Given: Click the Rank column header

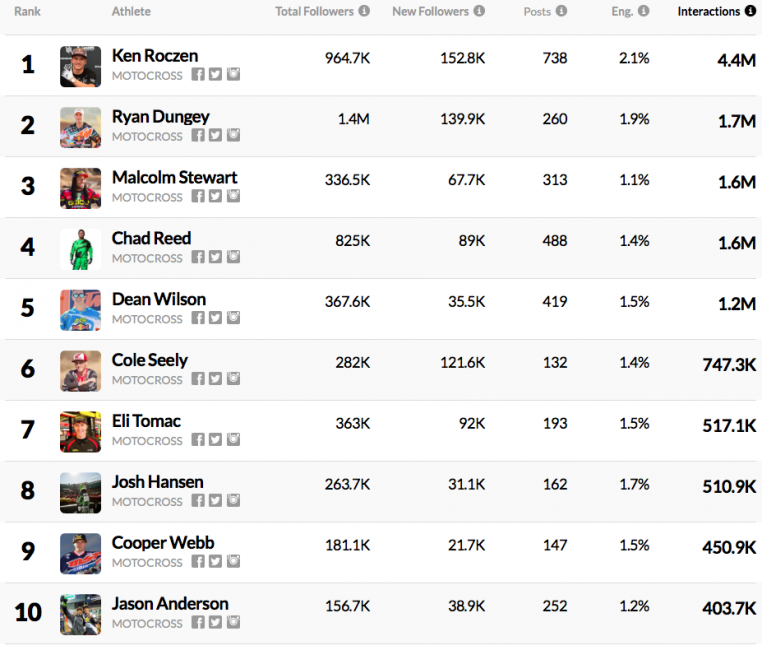Looking at the screenshot, I should [x=27, y=12].
